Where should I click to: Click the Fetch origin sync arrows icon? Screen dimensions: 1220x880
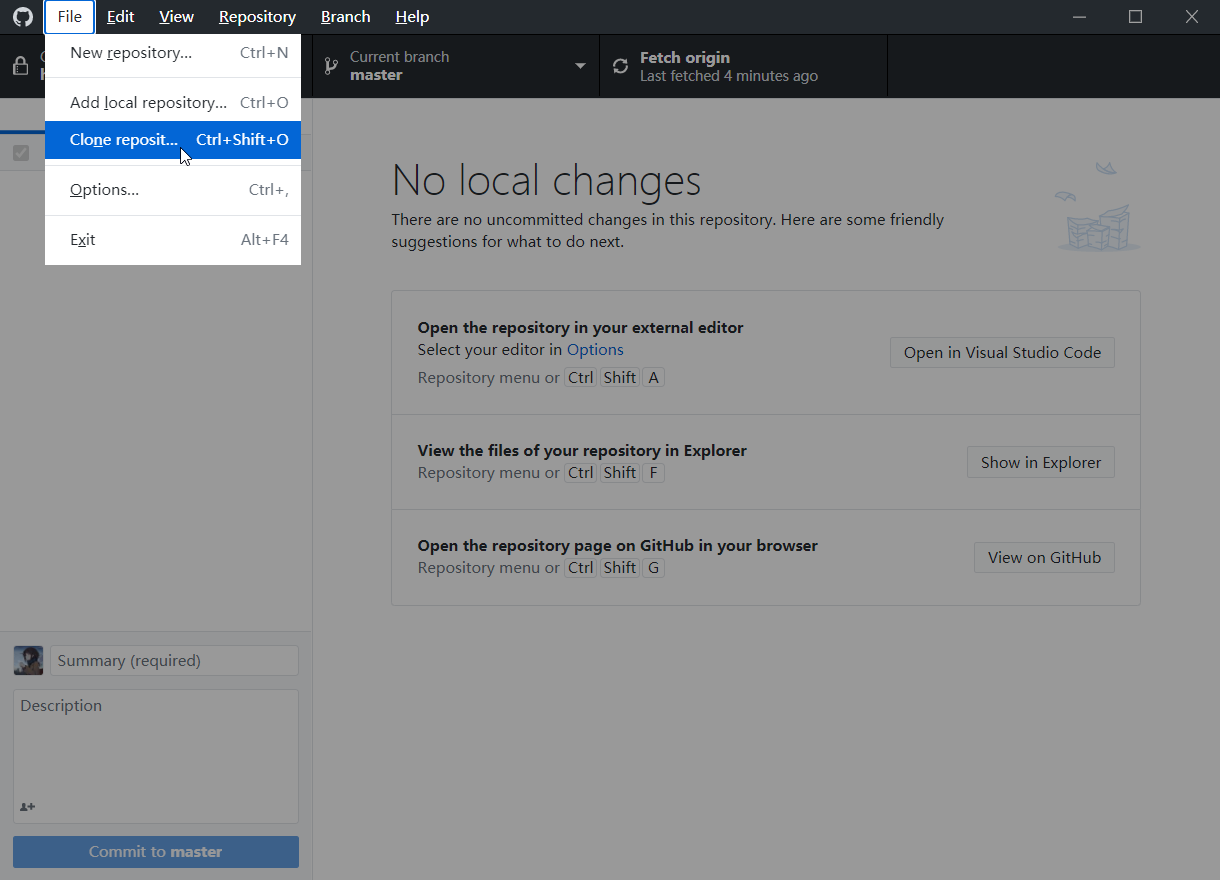click(x=621, y=66)
